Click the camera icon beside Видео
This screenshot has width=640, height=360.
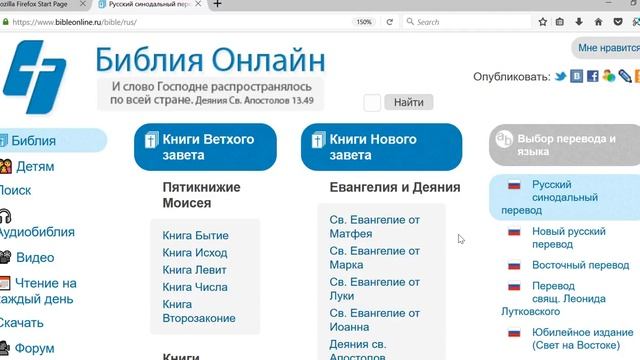(x=5, y=257)
